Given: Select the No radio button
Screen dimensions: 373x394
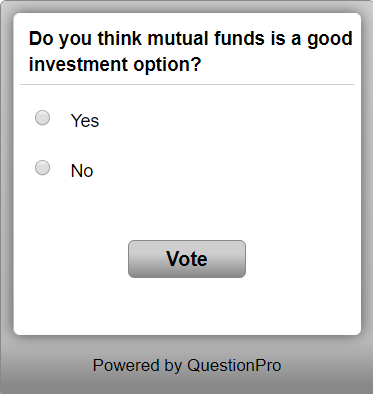Looking at the screenshot, I should 42,168.
